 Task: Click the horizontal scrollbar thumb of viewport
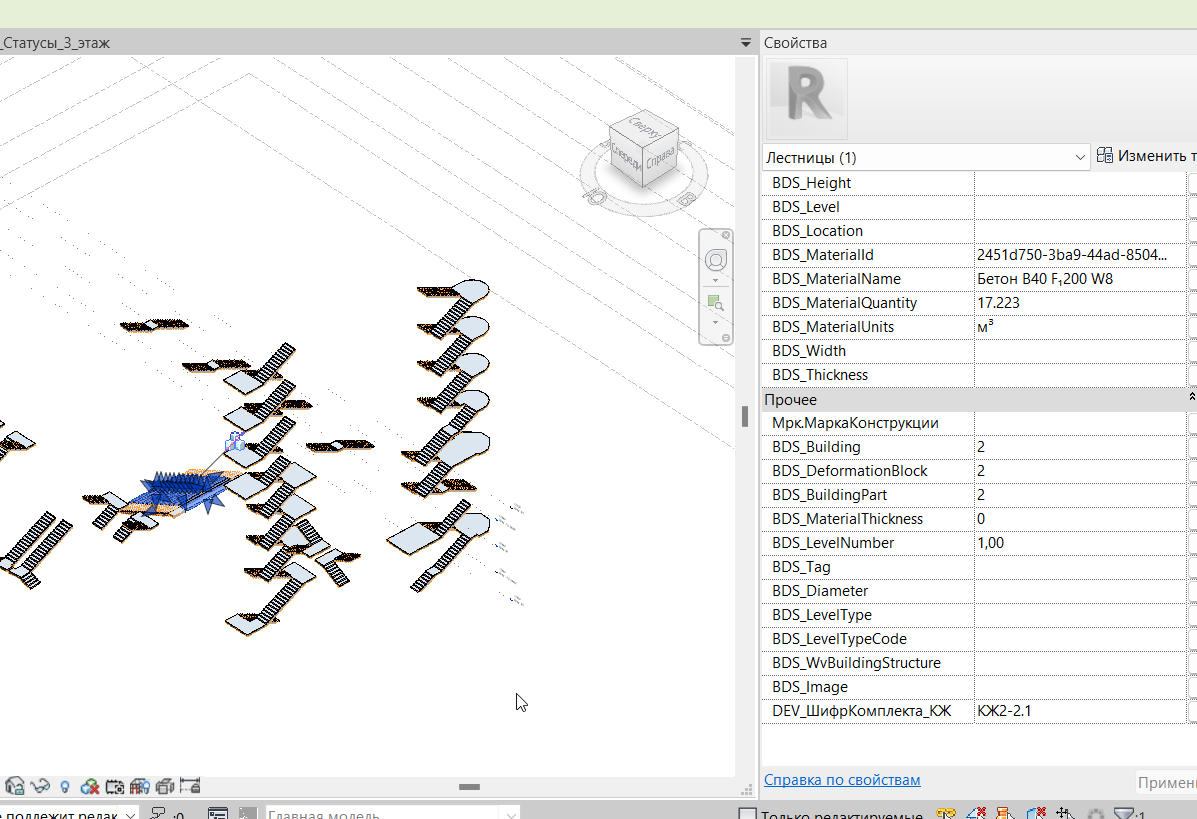pyautogui.click(x=469, y=786)
